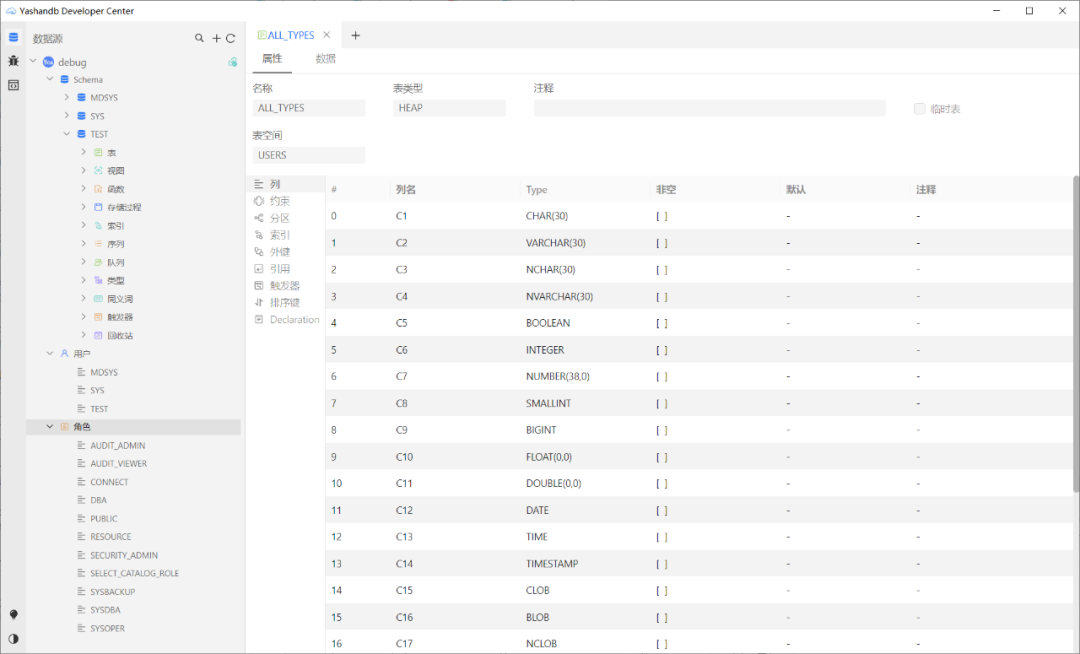
Task: Open the data source sidebar icon
Action: pos(13,37)
